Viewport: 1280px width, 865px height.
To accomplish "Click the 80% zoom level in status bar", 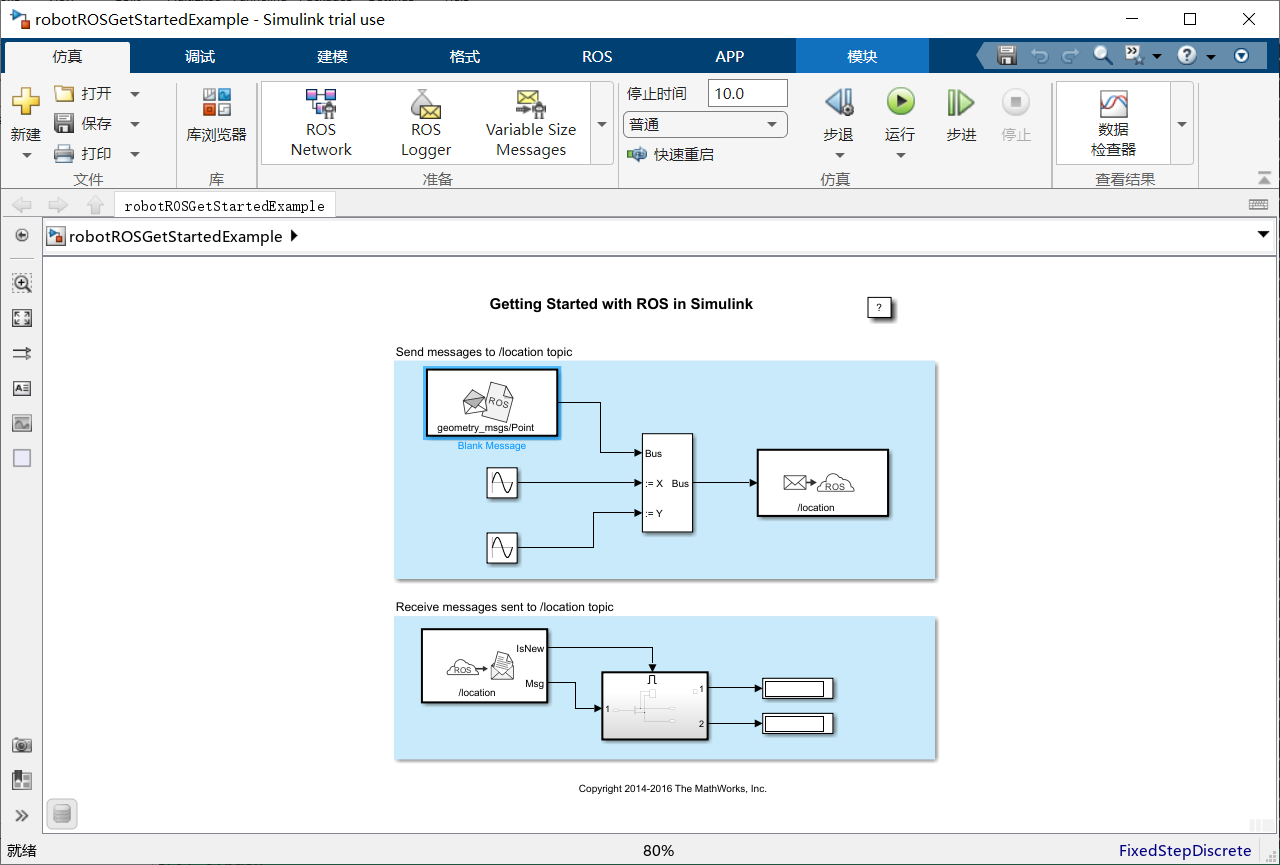I will point(658,851).
